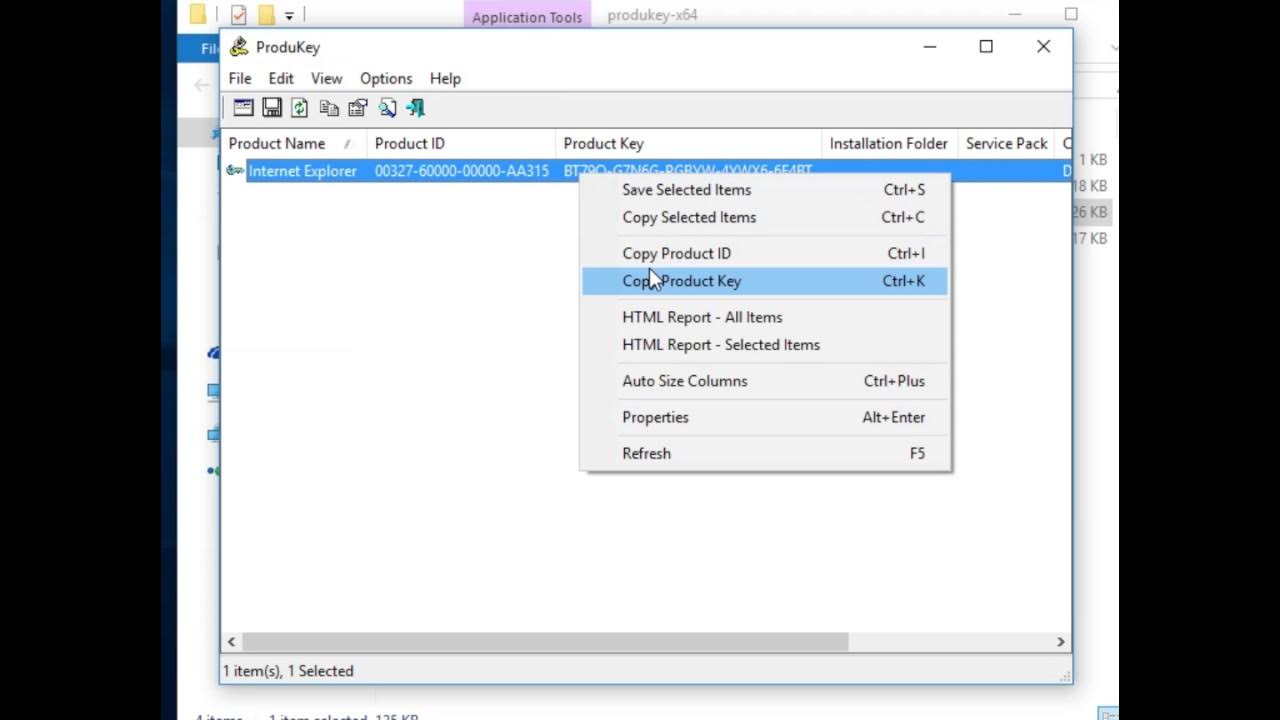Viewport: 1280px width, 720px height.
Task: Click the Save floppy disk toolbar icon
Action: pos(272,108)
